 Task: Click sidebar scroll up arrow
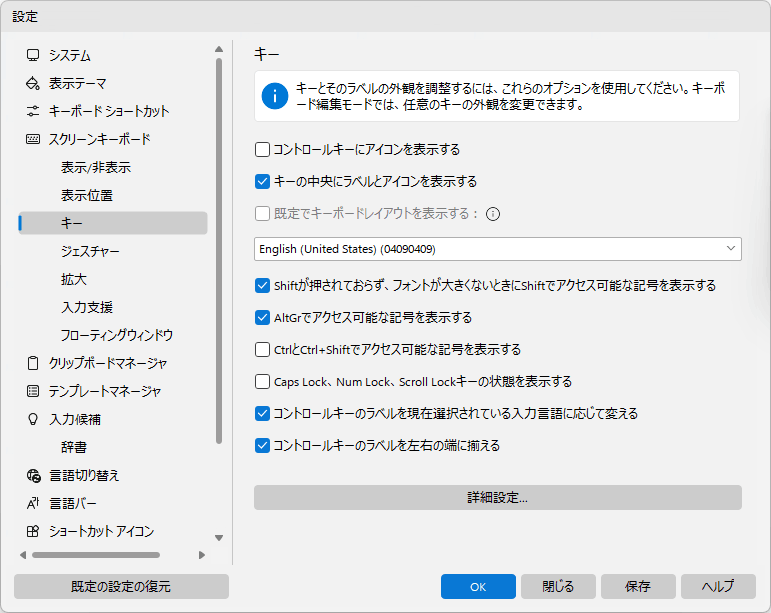(x=219, y=49)
